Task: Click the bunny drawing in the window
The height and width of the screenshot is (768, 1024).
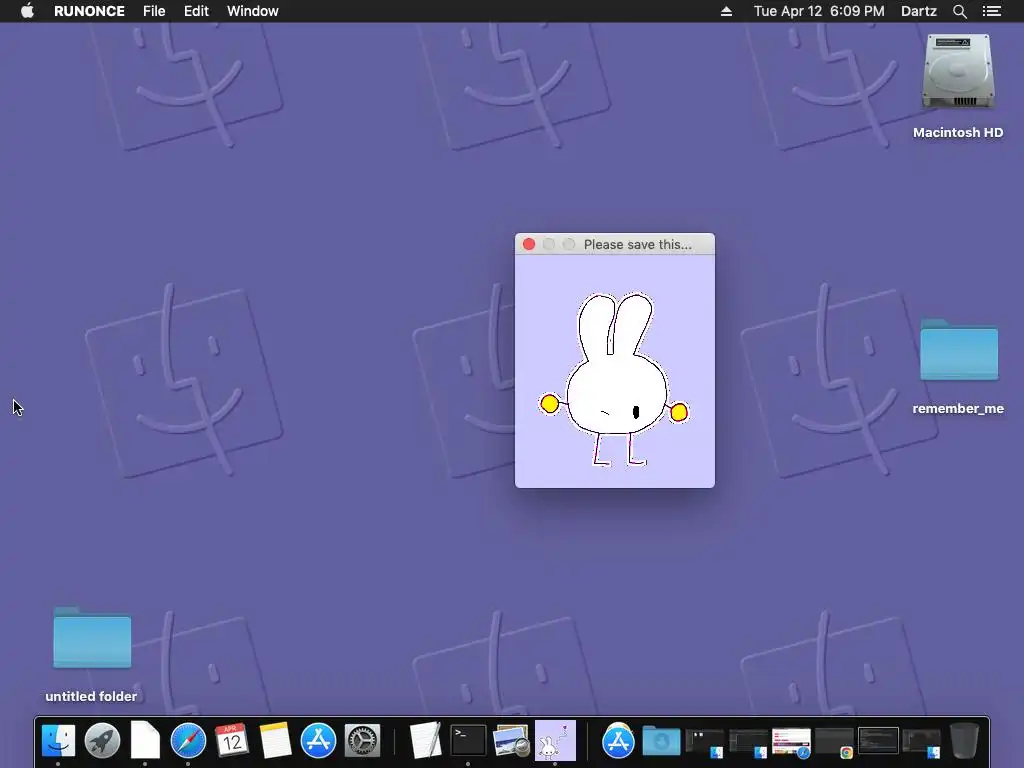Action: click(614, 379)
